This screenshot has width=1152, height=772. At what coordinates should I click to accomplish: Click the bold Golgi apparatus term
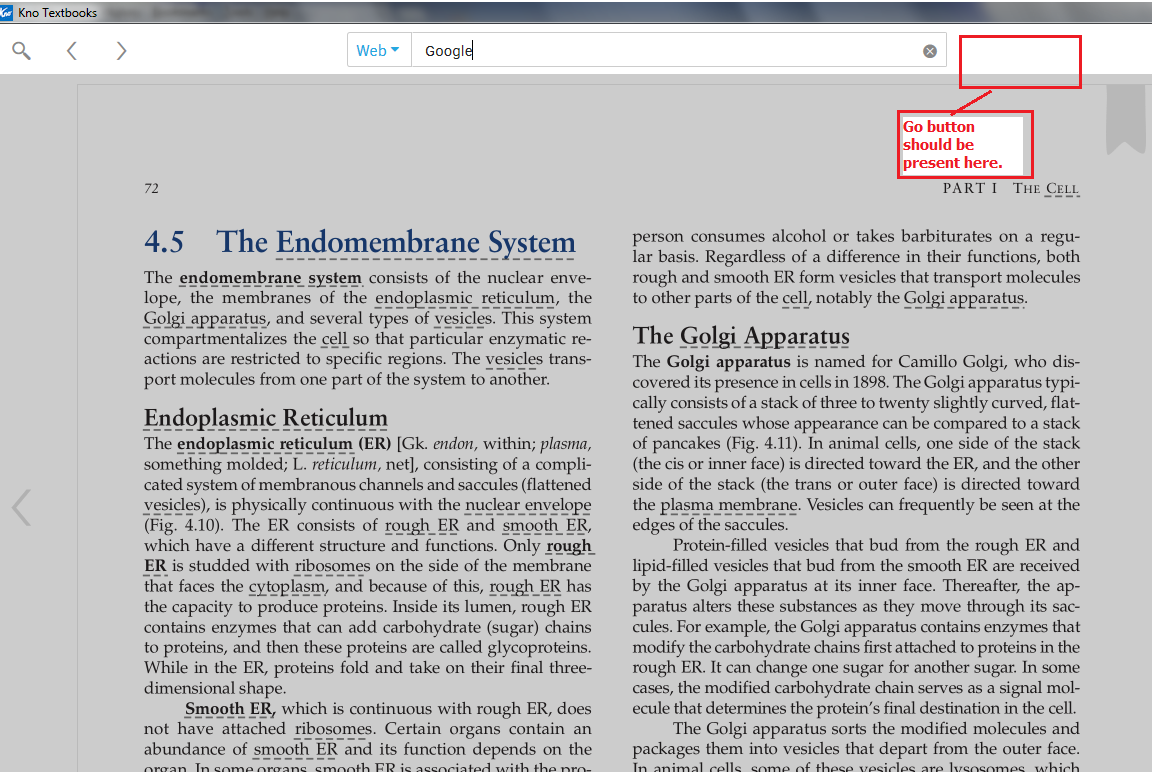(728, 361)
